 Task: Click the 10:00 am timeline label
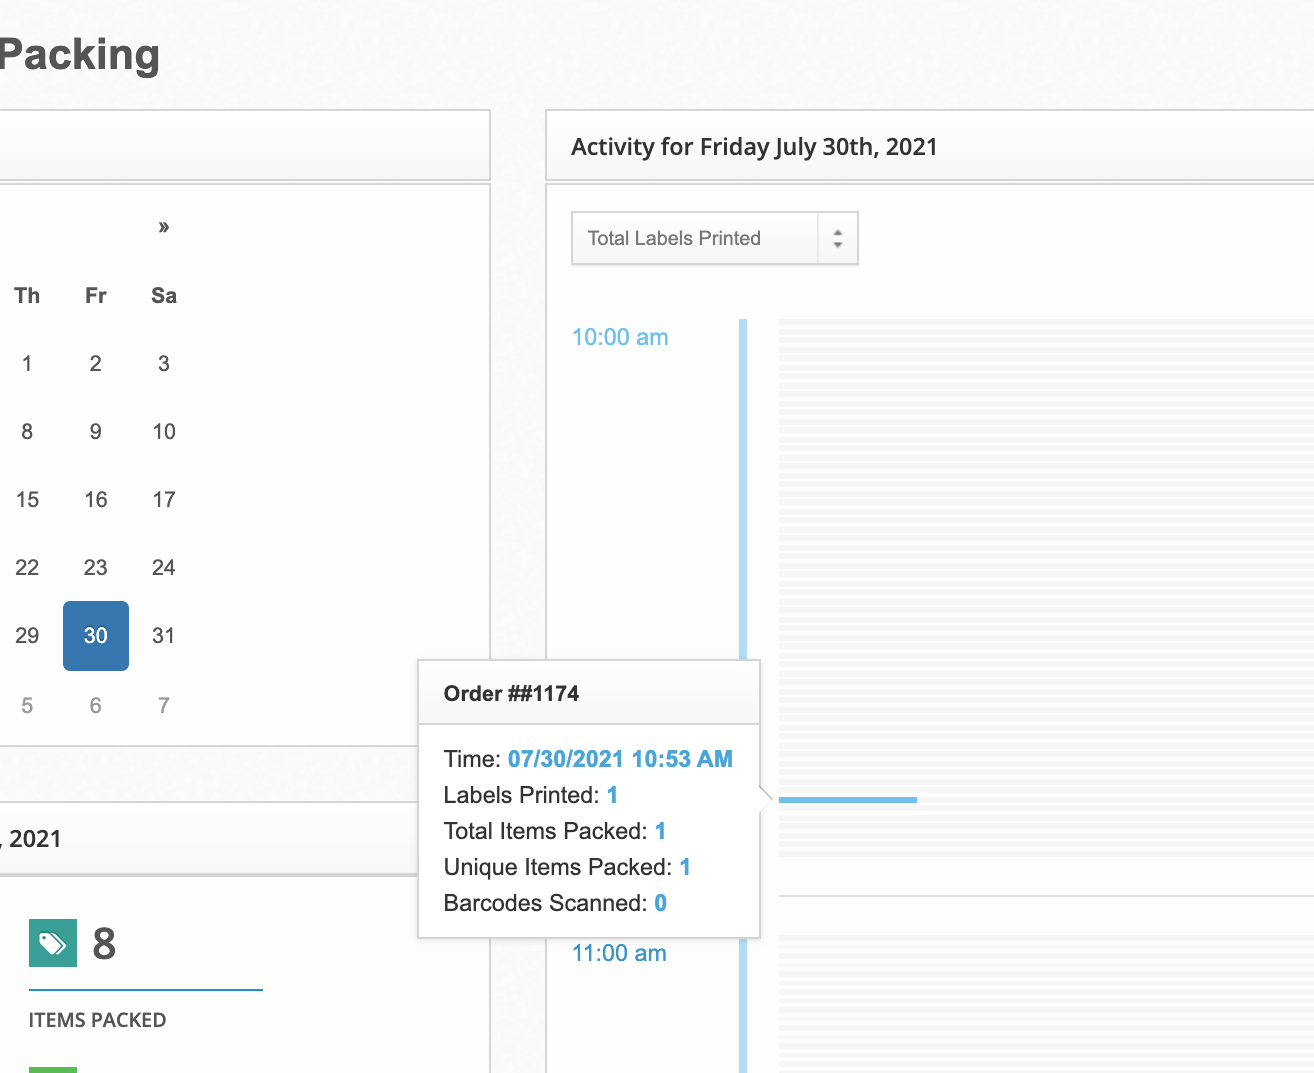coord(619,337)
